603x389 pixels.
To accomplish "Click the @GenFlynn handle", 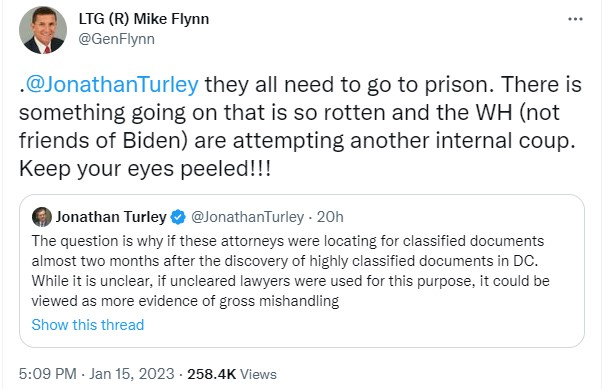I will pos(117,39).
